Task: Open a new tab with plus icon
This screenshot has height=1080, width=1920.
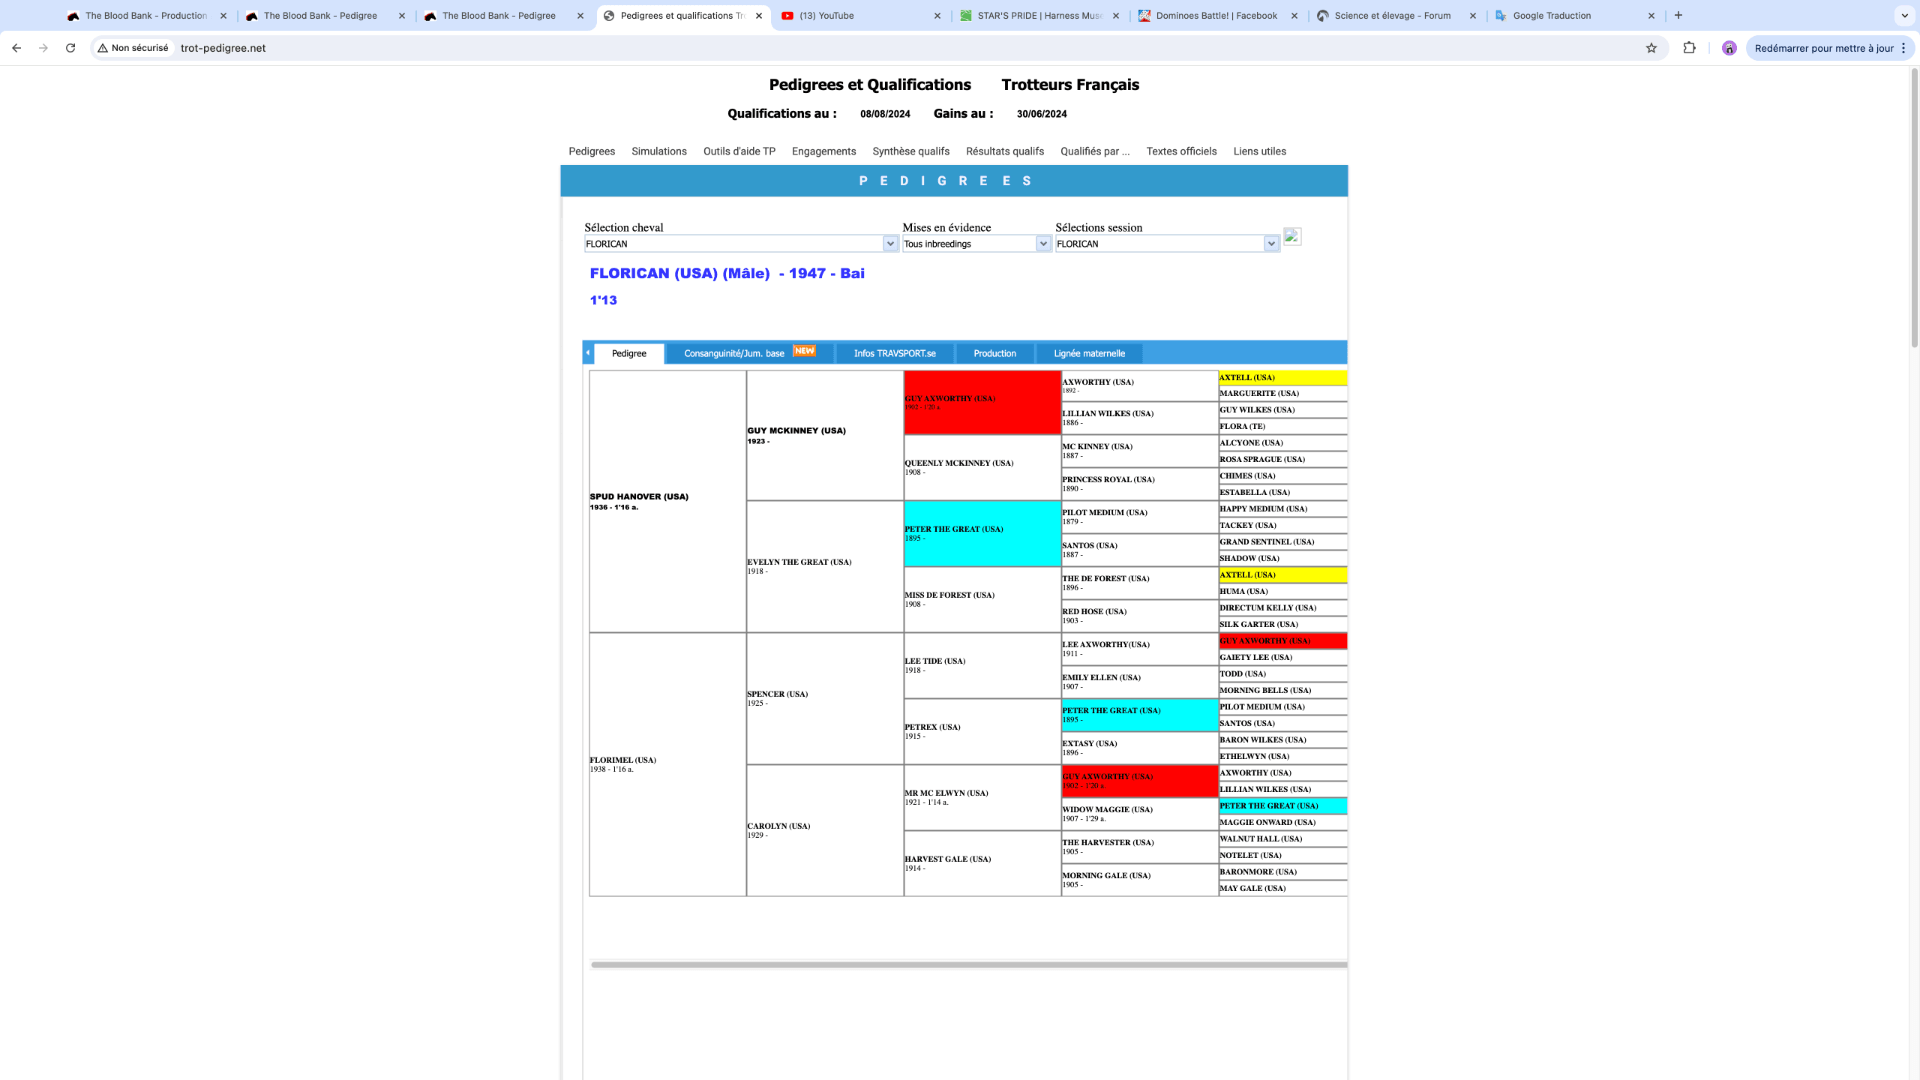Action: (1678, 15)
